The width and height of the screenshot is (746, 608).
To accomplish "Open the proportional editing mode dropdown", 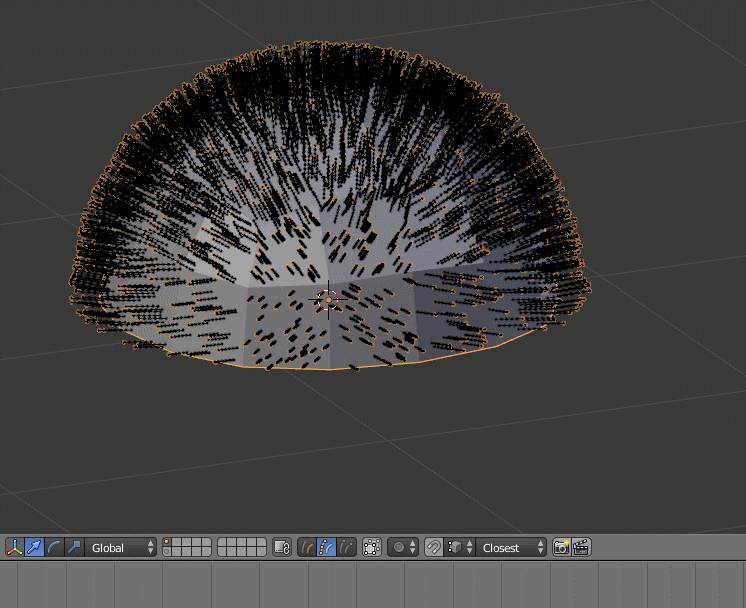I will [403, 548].
